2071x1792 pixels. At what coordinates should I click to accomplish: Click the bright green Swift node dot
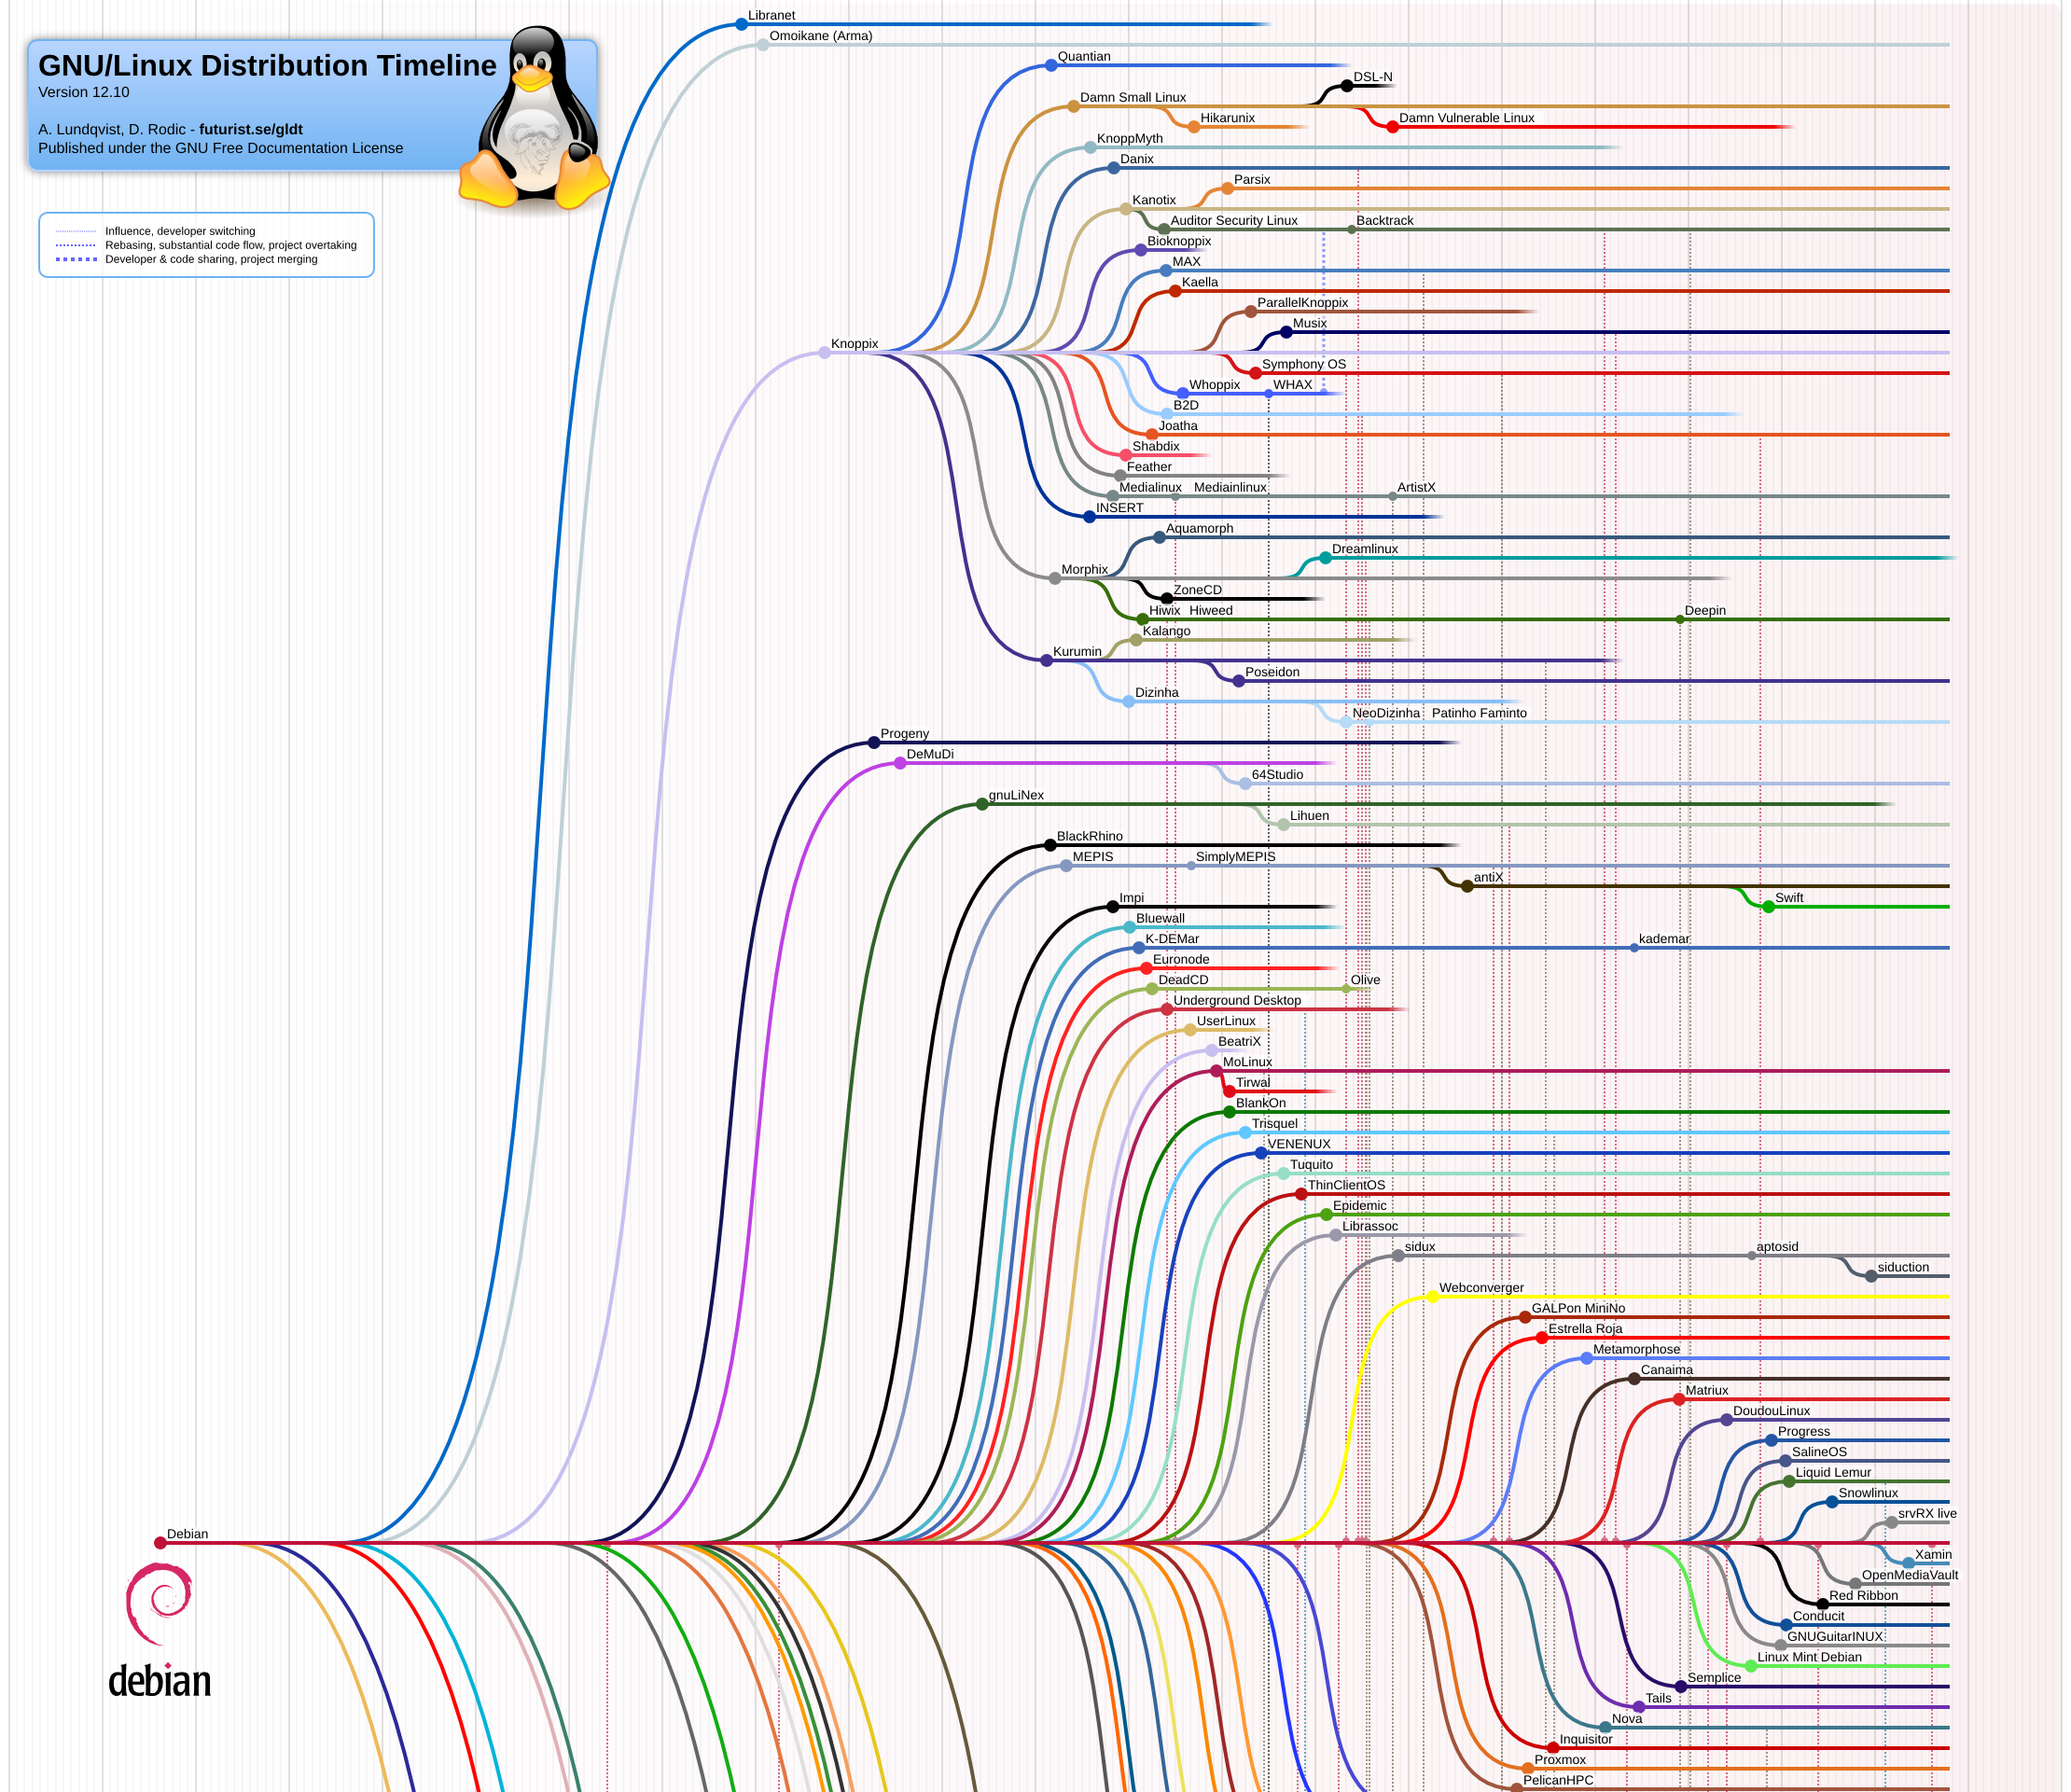pyautogui.click(x=1768, y=907)
